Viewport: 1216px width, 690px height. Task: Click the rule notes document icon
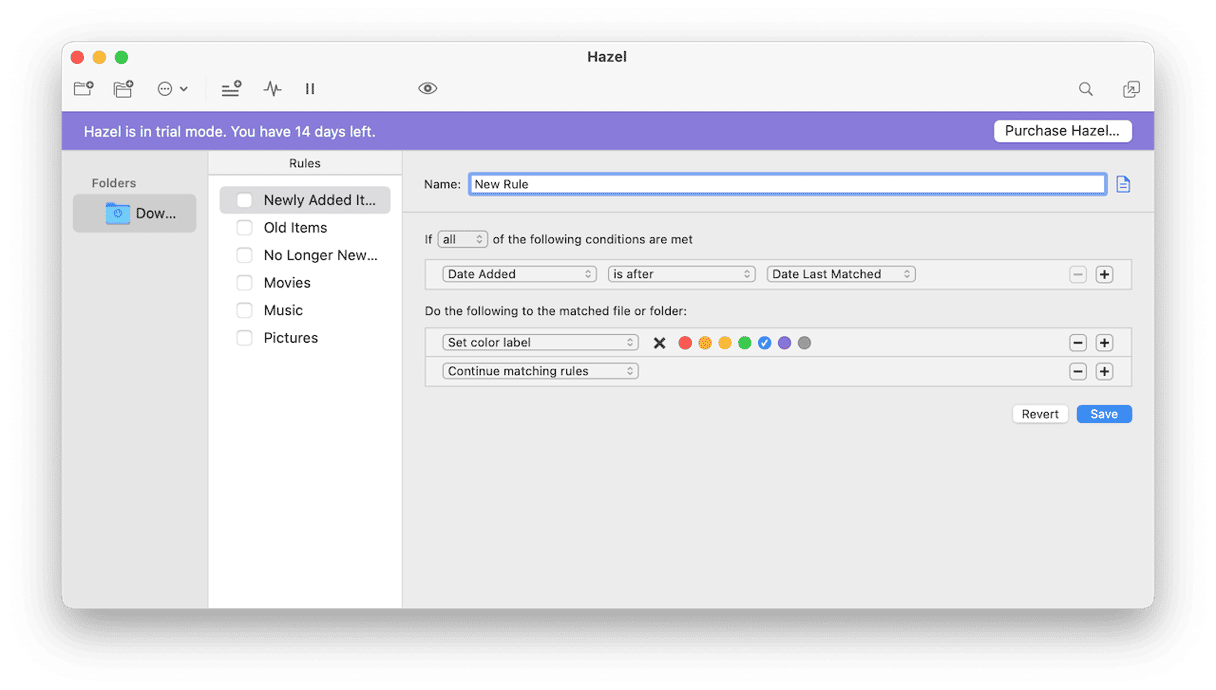(1123, 184)
